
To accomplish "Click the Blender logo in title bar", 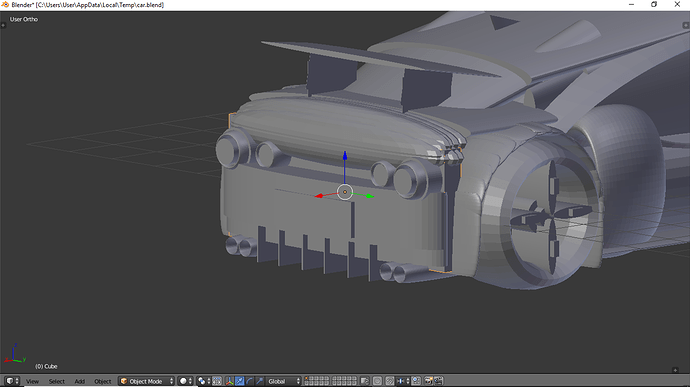I will tap(5, 4).
